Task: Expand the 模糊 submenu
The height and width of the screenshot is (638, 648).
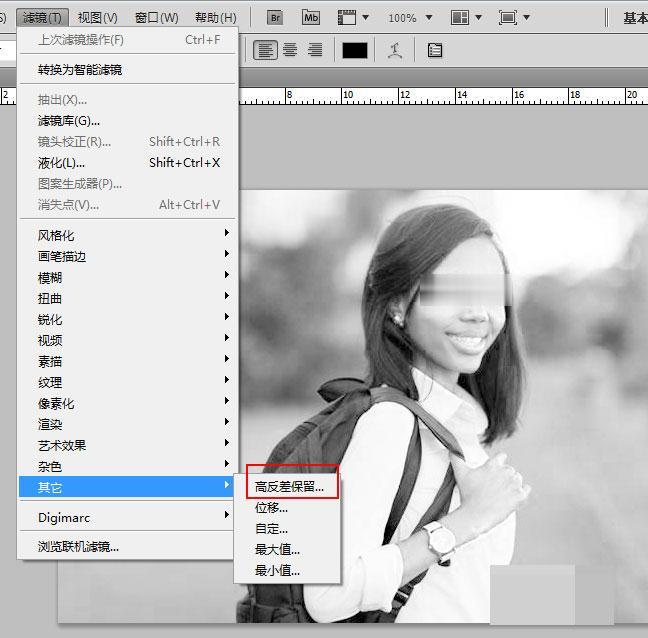Action: [127, 278]
